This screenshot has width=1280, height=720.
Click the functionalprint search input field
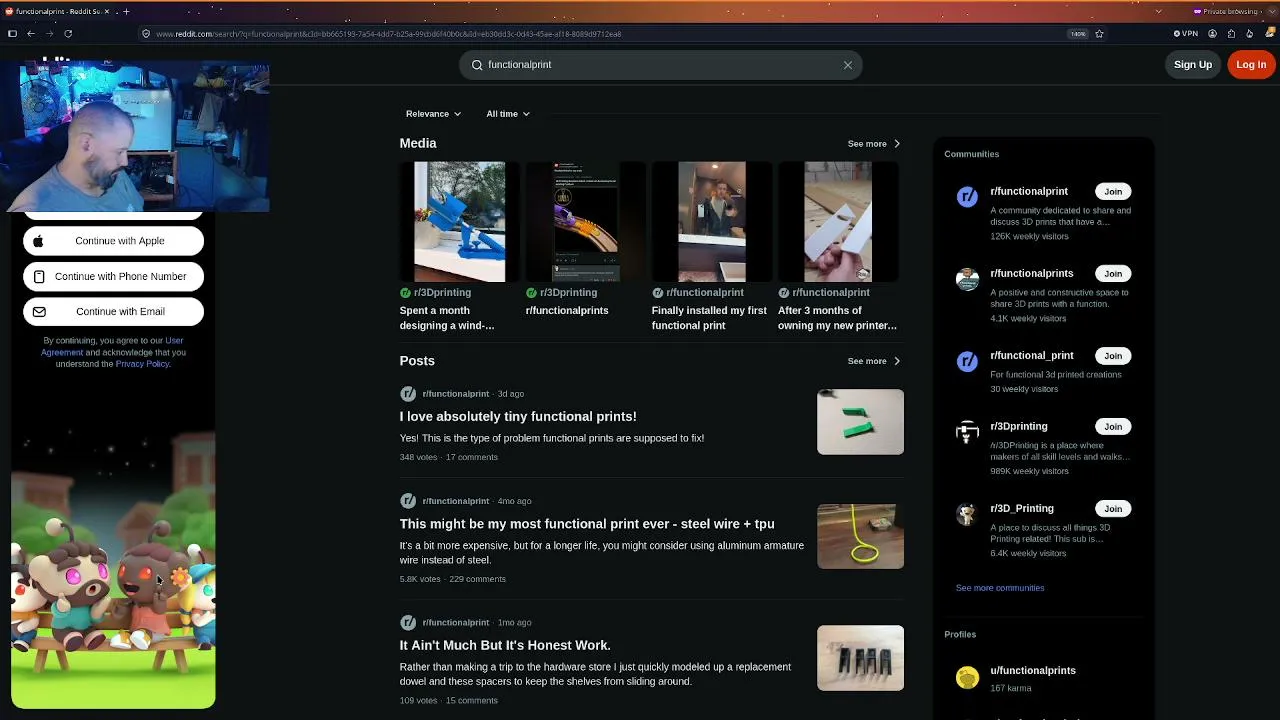(660, 65)
